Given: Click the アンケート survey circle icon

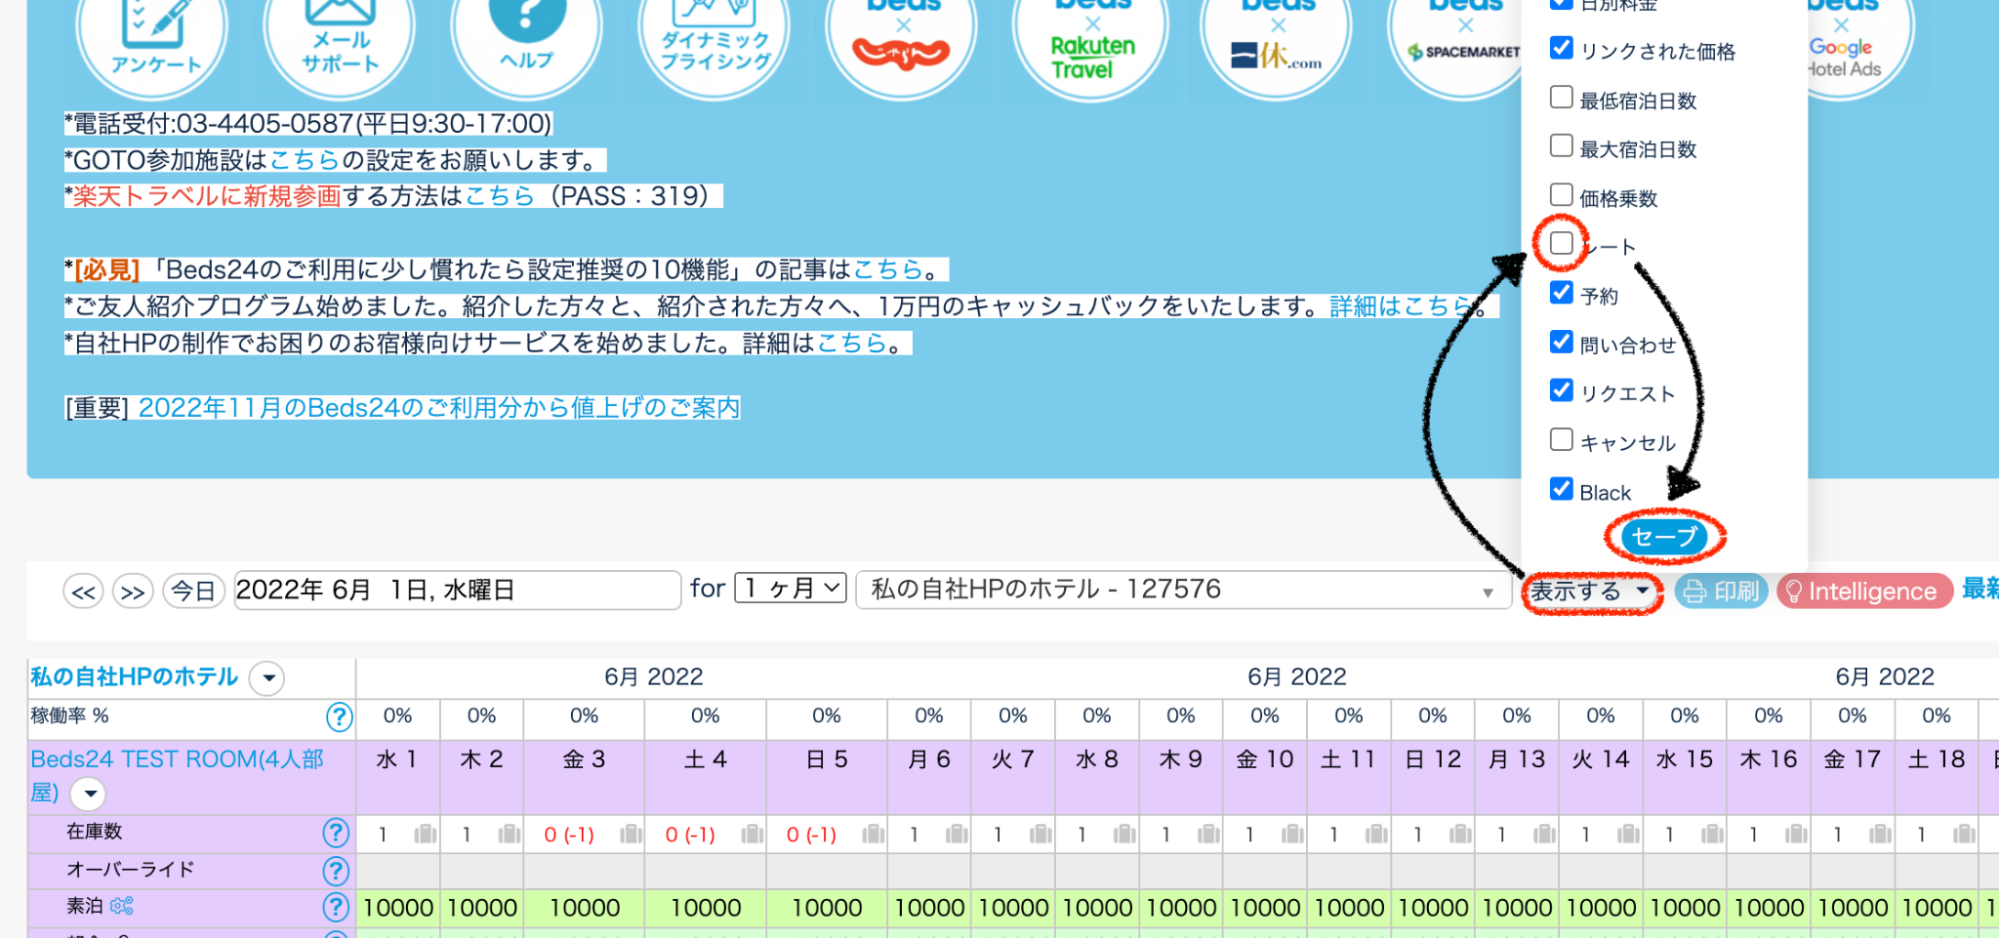Looking at the screenshot, I should 152,40.
